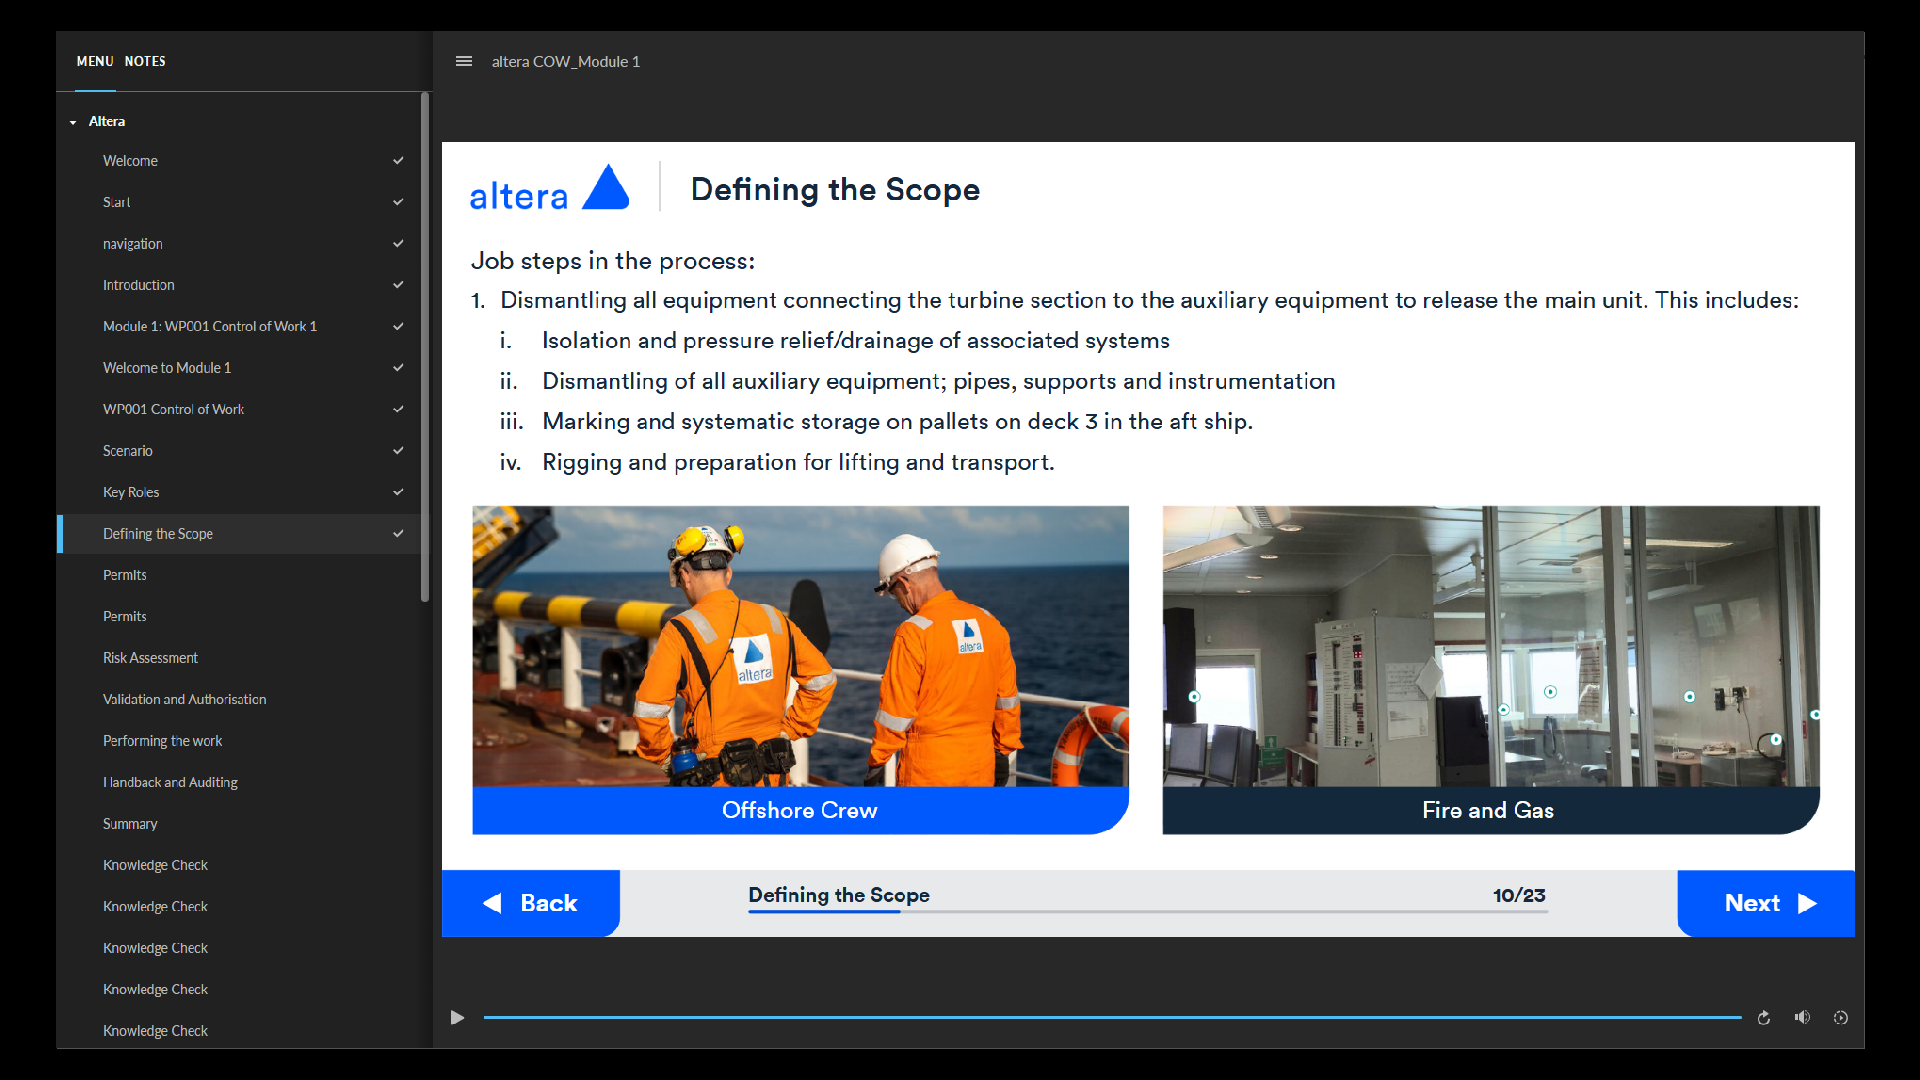
Task: Click the left arrow on the Back button
Action: tap(492, 904)
